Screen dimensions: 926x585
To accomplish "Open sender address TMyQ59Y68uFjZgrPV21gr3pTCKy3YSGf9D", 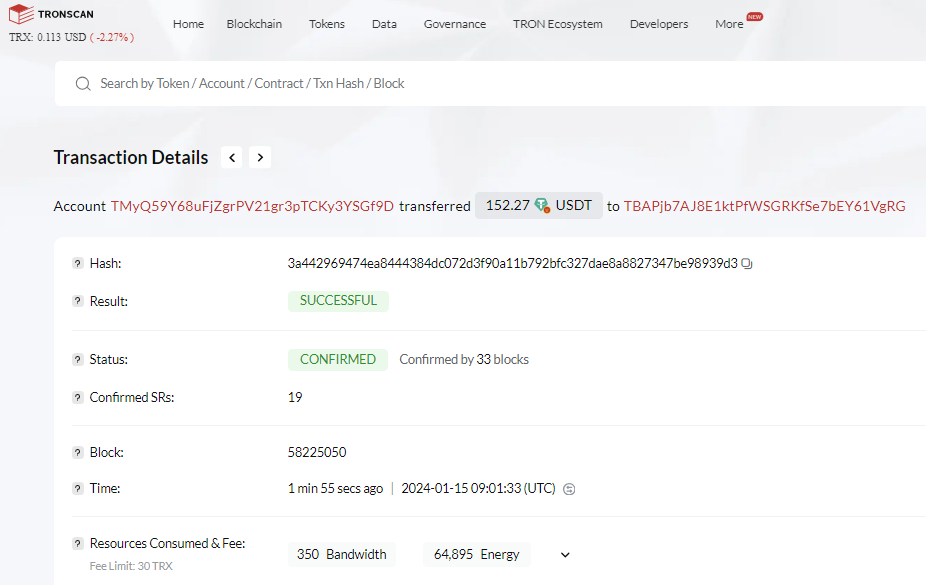I will [x=252, y=206].
